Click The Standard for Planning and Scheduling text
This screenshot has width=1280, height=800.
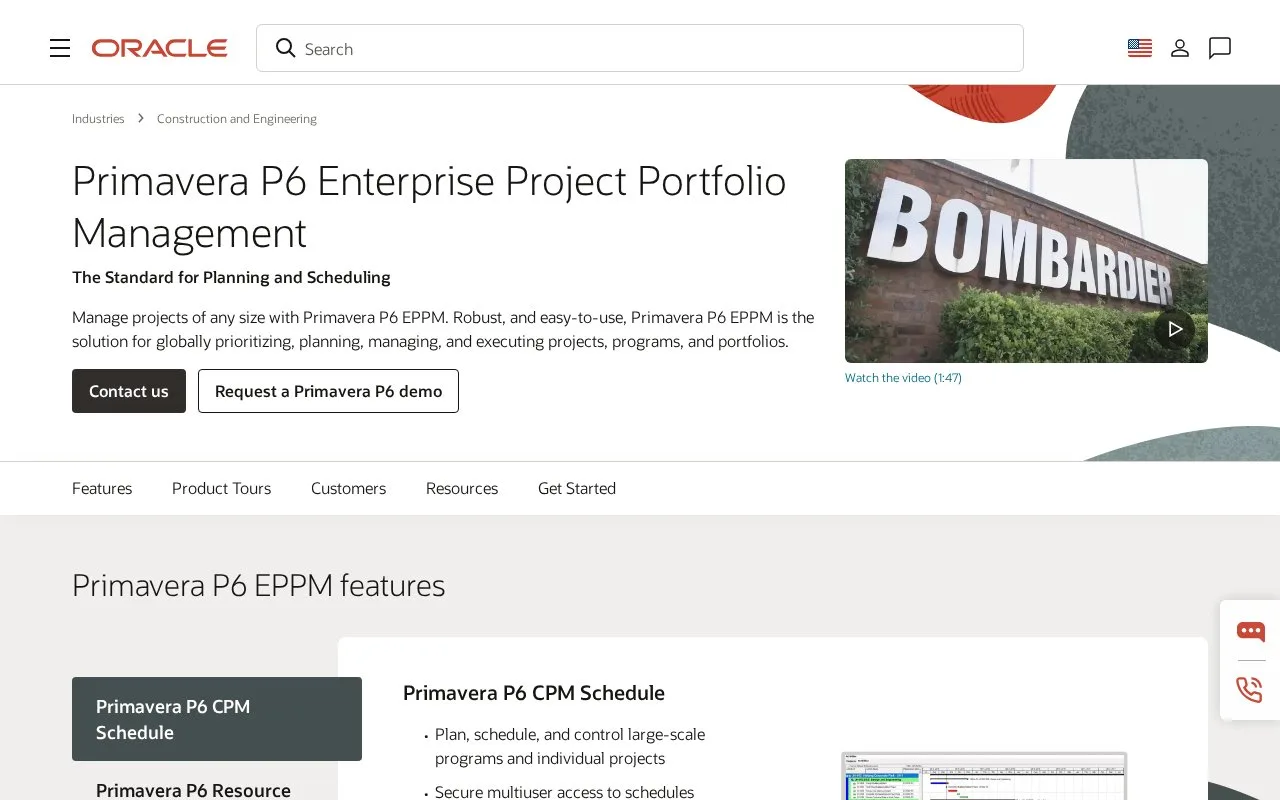(x=231, y=277)
